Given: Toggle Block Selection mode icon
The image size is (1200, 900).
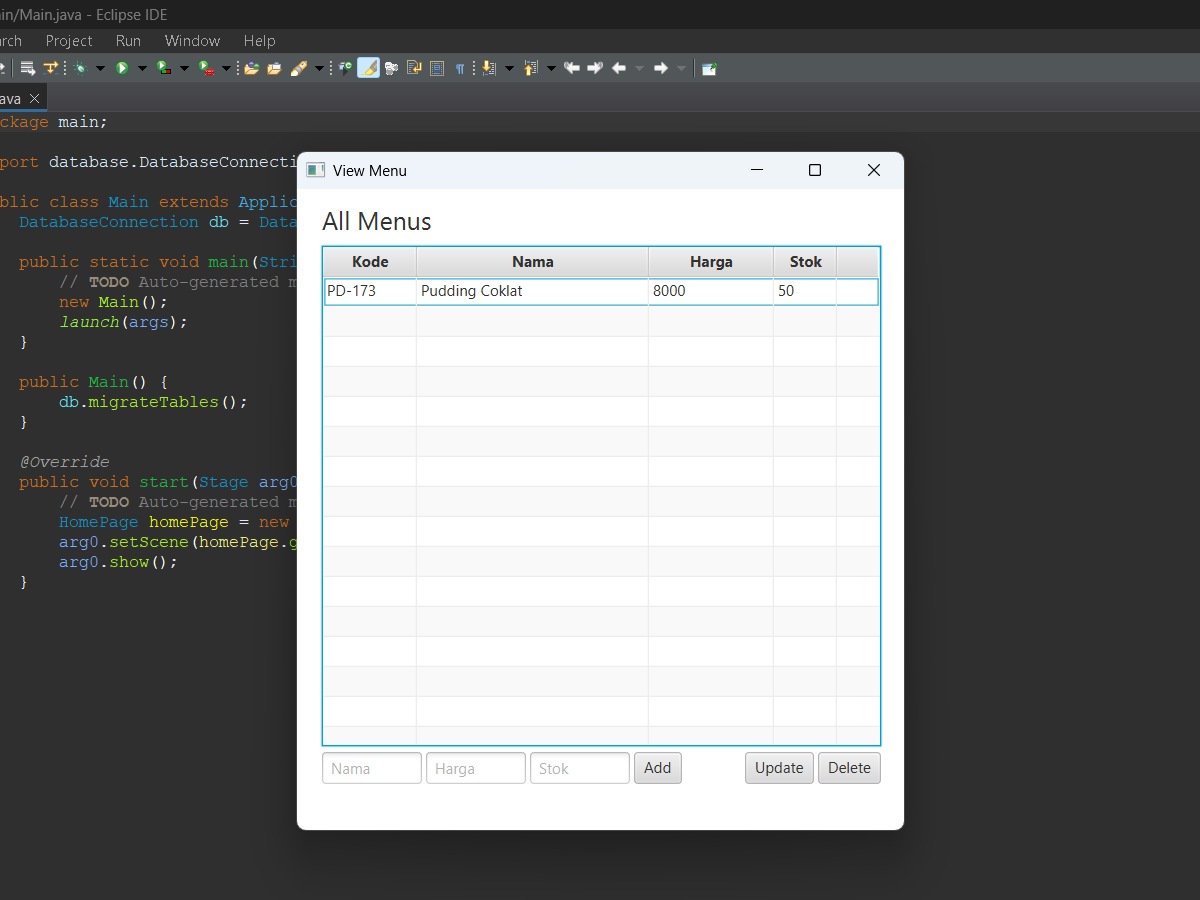Looking at the screenshot, I should point(437,68).
